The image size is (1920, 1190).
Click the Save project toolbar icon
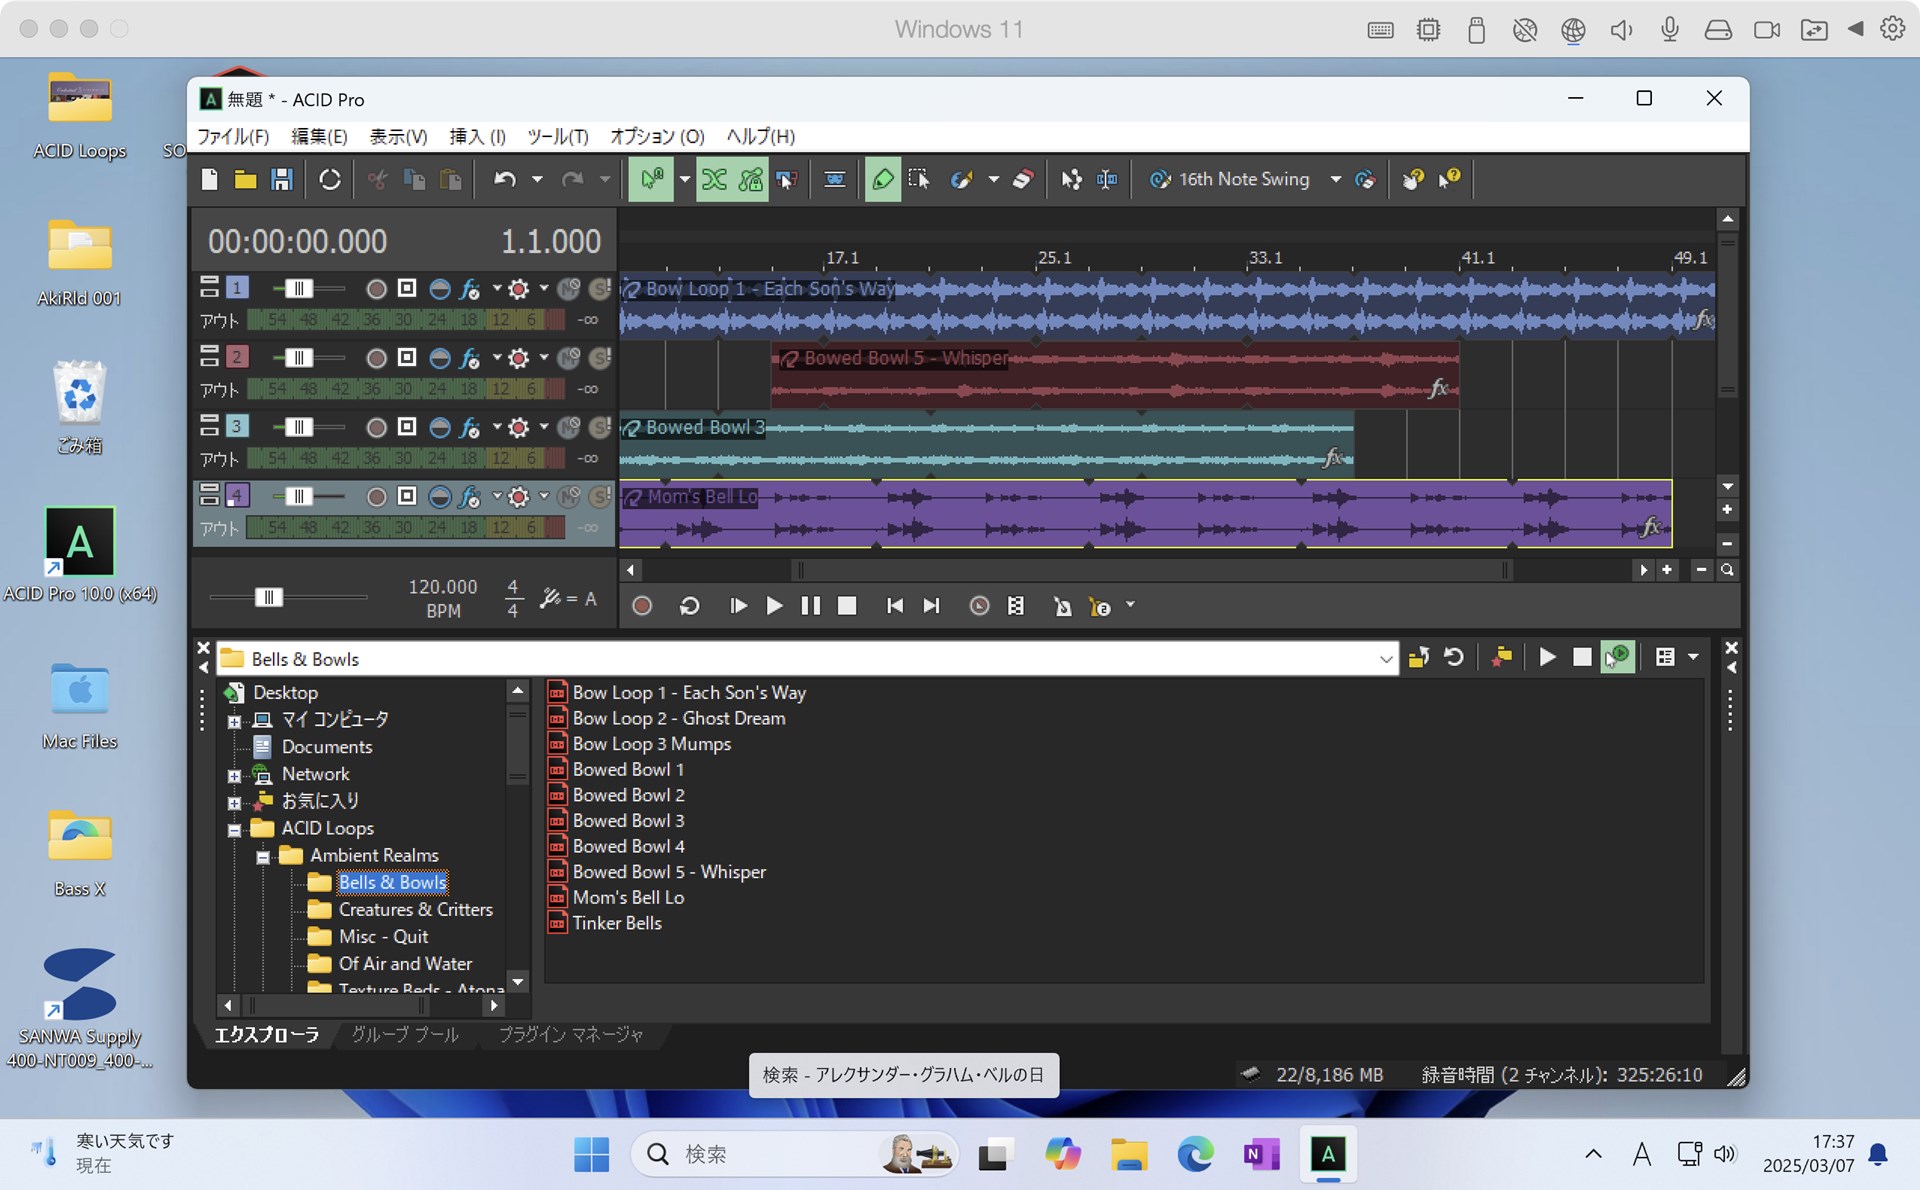(x=282, y=179)
